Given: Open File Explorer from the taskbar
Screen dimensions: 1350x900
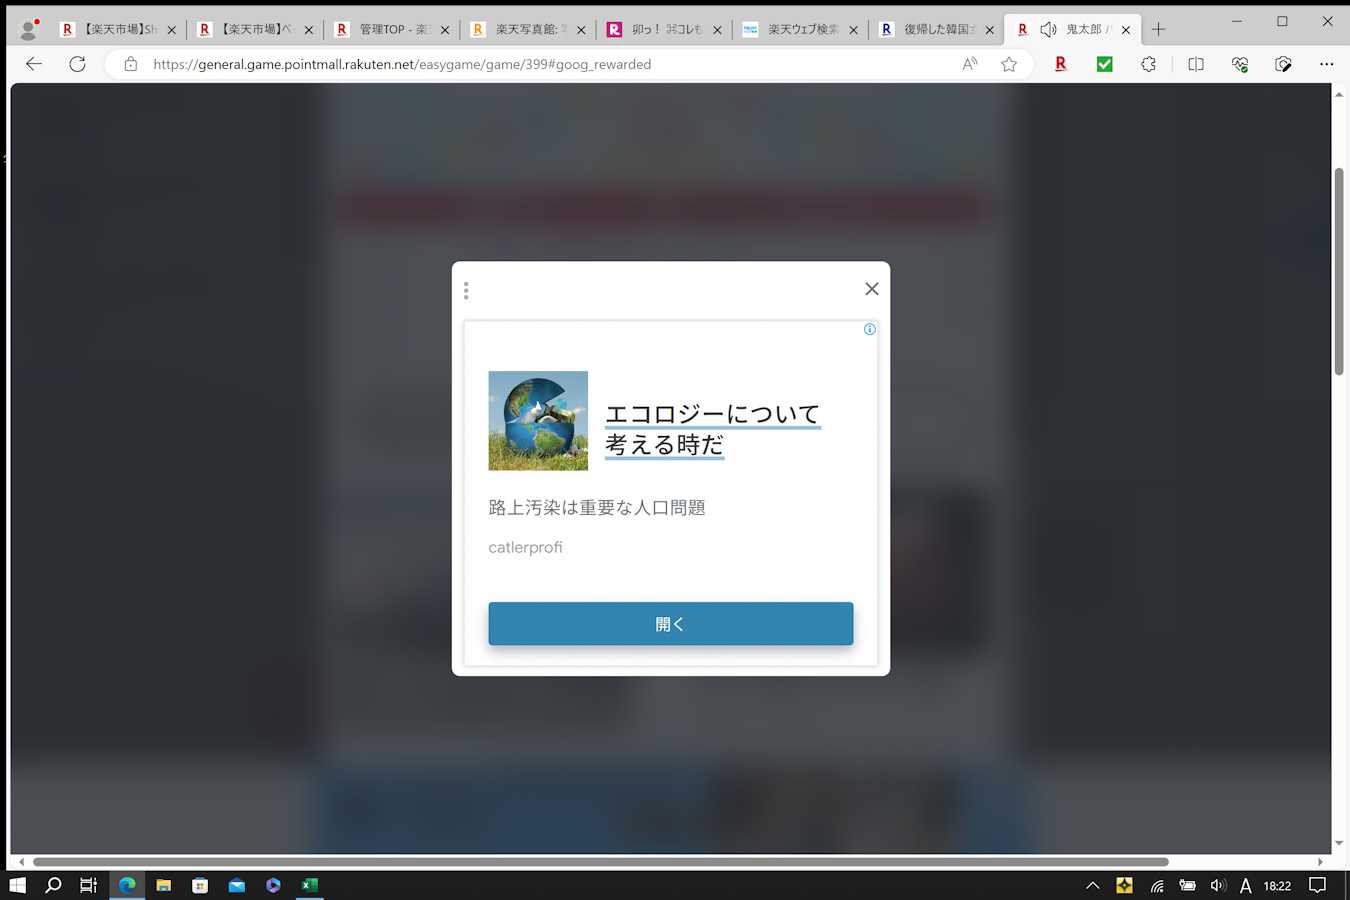Looking at the screenshot, I should click(164, 885).
